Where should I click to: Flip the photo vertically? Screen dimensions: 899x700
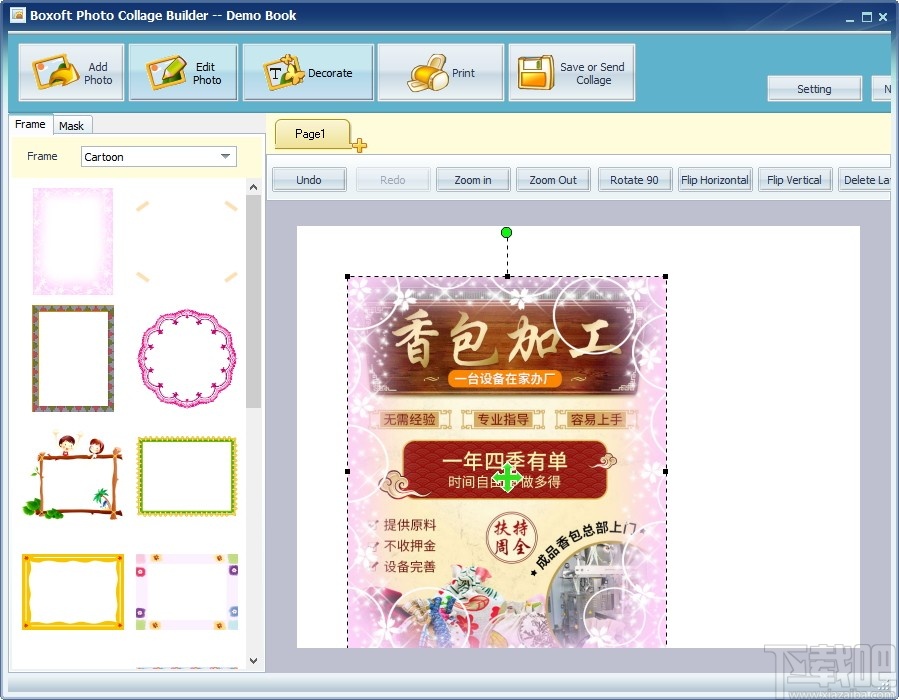point(794,179)
